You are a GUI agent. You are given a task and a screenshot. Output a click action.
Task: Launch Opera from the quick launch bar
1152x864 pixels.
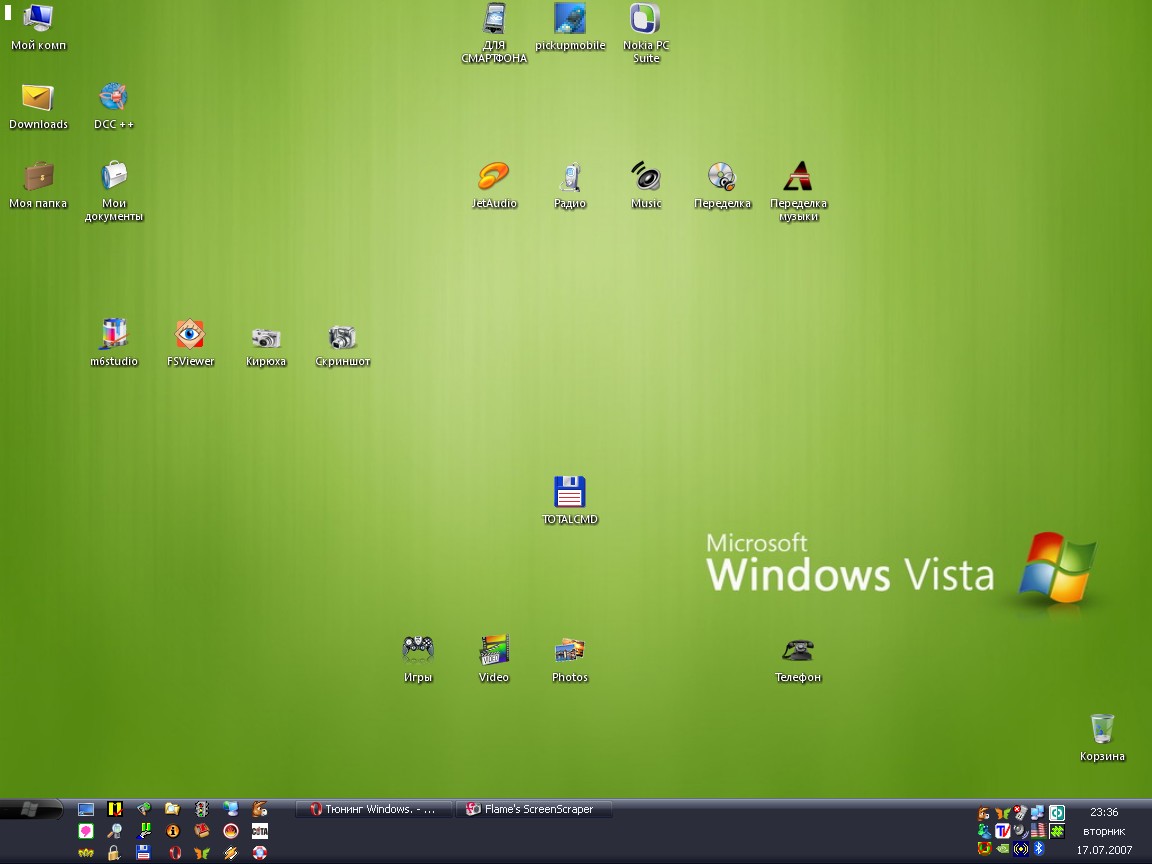(175, 853)
